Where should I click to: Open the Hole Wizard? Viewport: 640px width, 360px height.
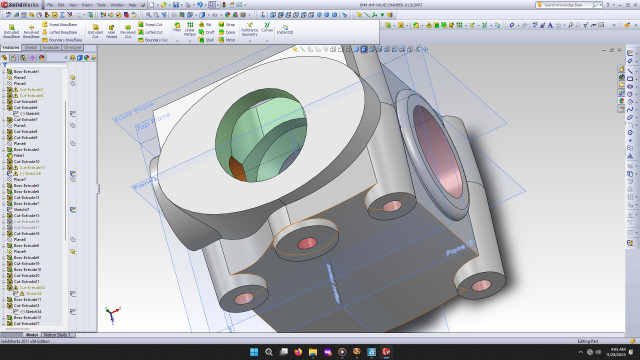point(111,31)
